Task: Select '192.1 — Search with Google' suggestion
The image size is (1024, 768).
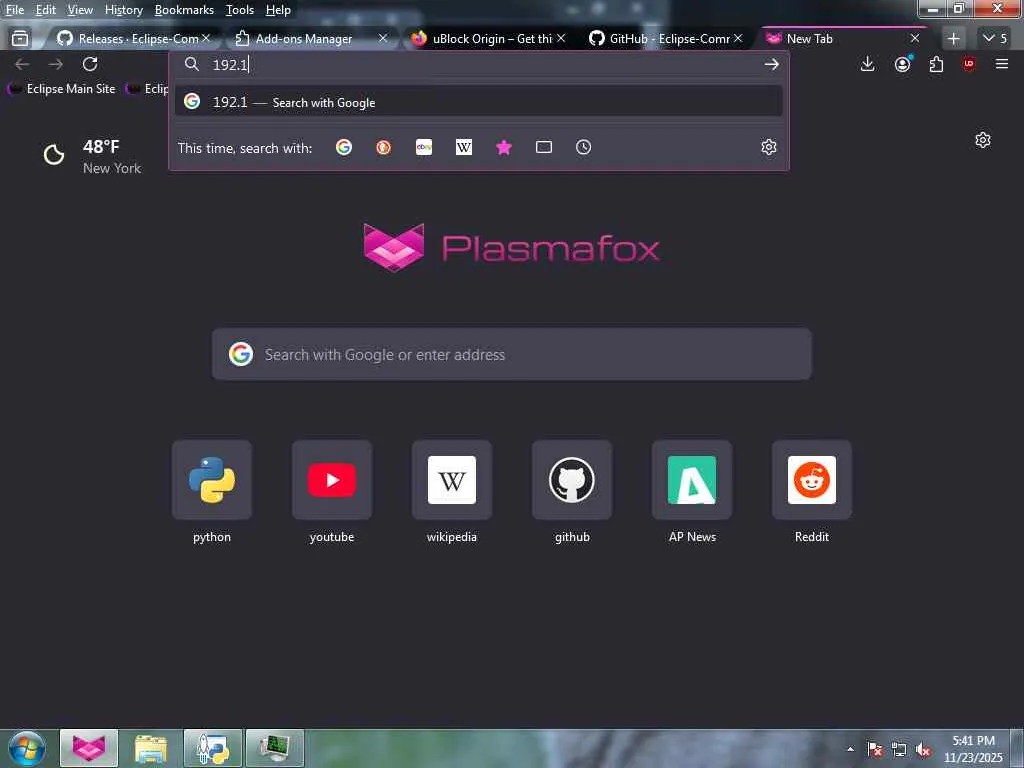Action: coord(479,102)
